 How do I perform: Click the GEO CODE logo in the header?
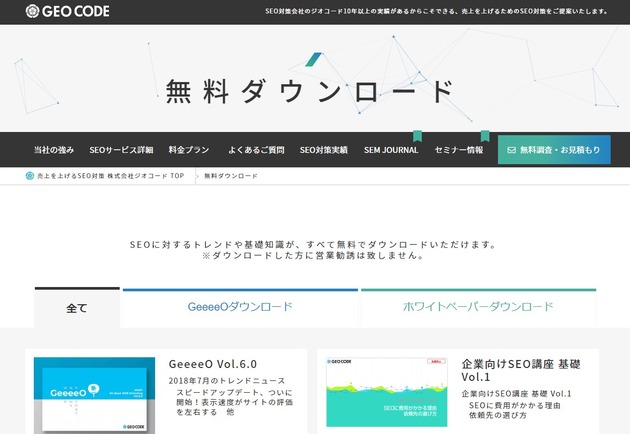click(x=68, y=11)
